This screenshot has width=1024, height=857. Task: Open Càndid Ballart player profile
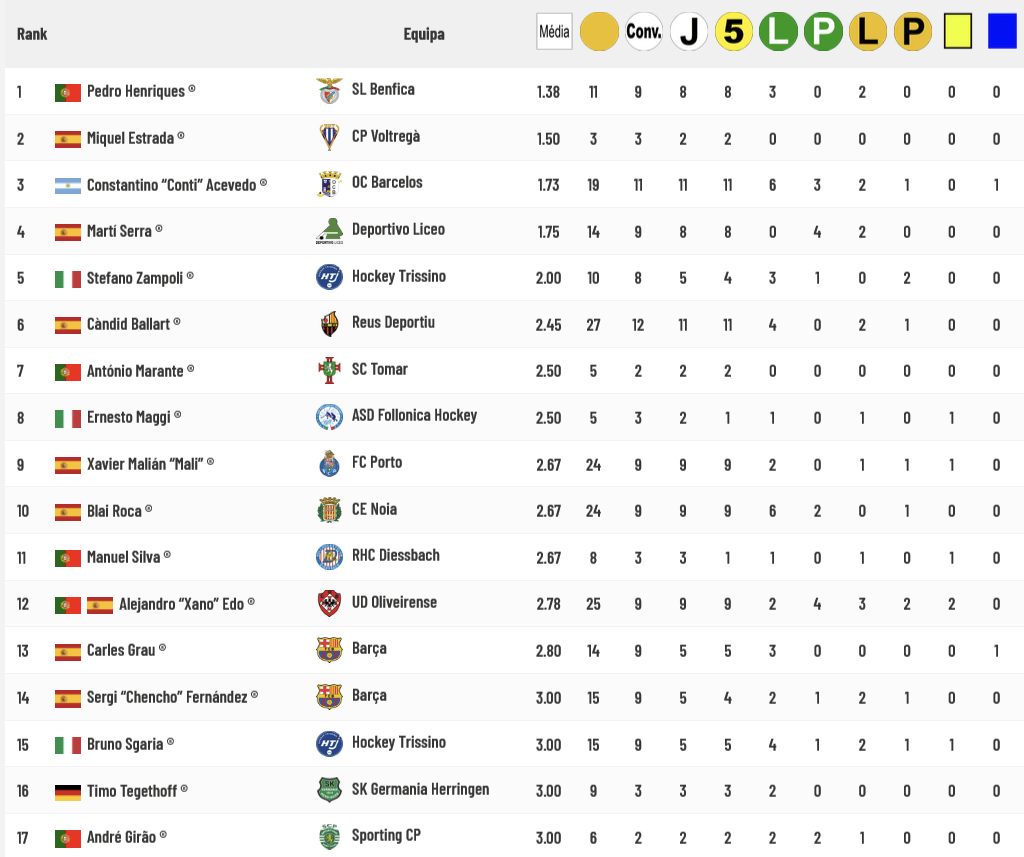[x=128, y=324]
